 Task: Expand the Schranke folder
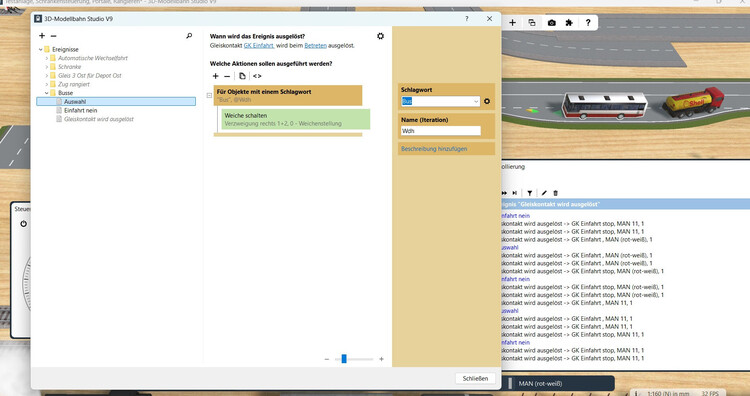click(46, 67)
